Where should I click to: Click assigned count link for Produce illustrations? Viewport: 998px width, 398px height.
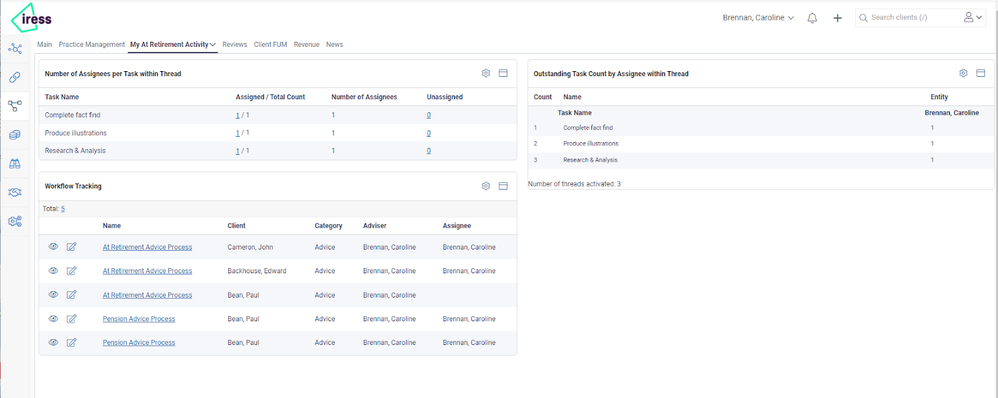tap(237, 133)
